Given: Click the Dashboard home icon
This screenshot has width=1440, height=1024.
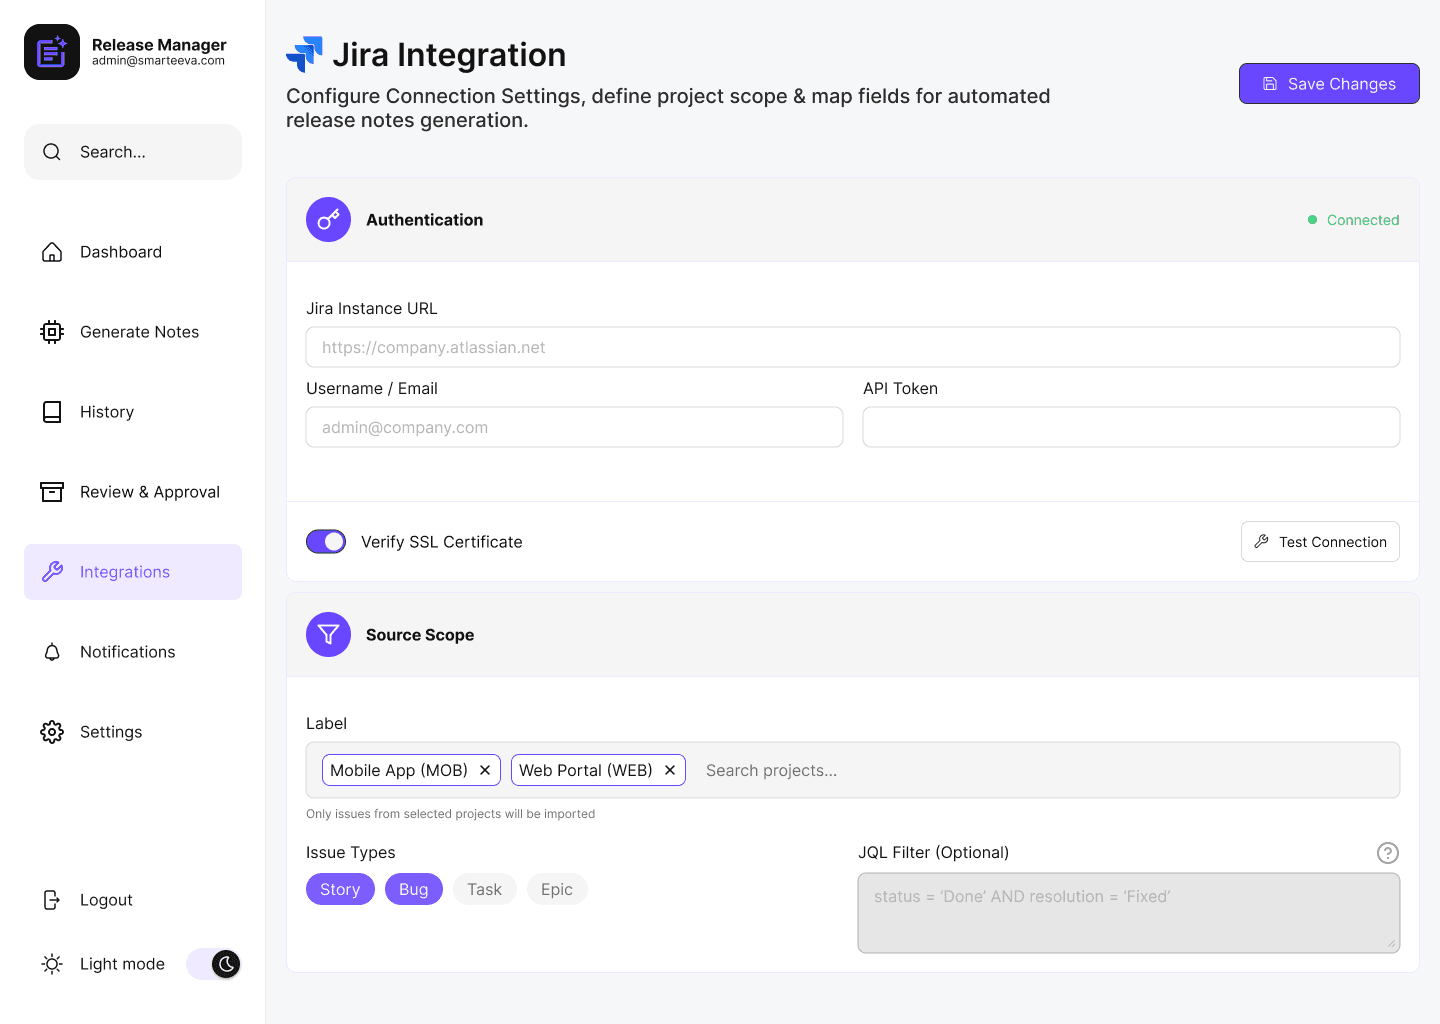Looking at the screenshot, I should tap(52, 252).
